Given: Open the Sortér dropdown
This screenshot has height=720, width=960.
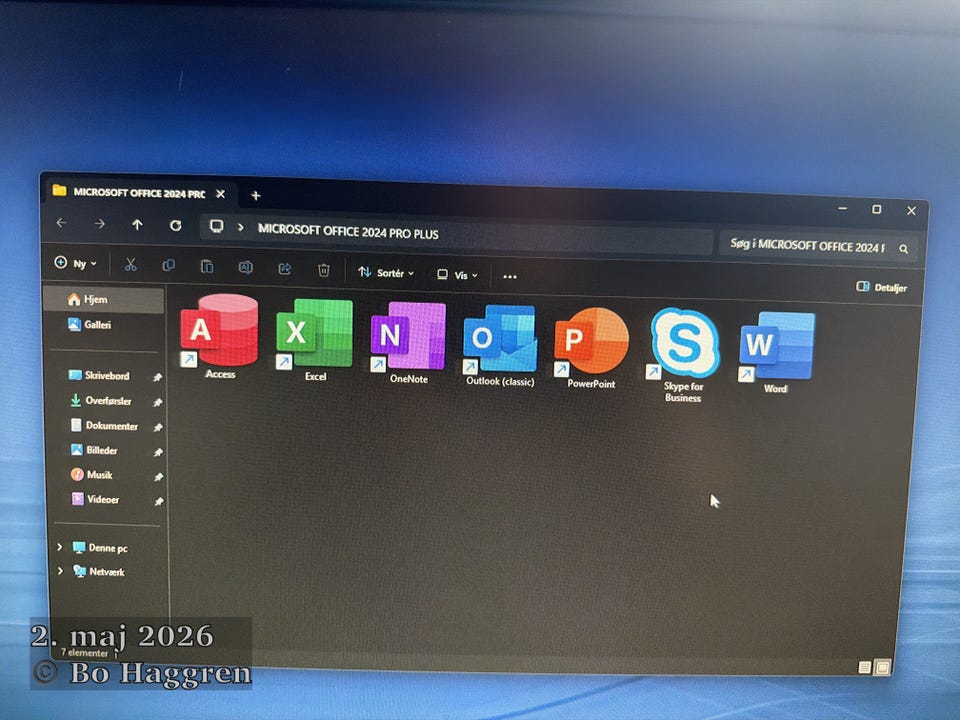Looking at the screenshot, I should point(386,272).
